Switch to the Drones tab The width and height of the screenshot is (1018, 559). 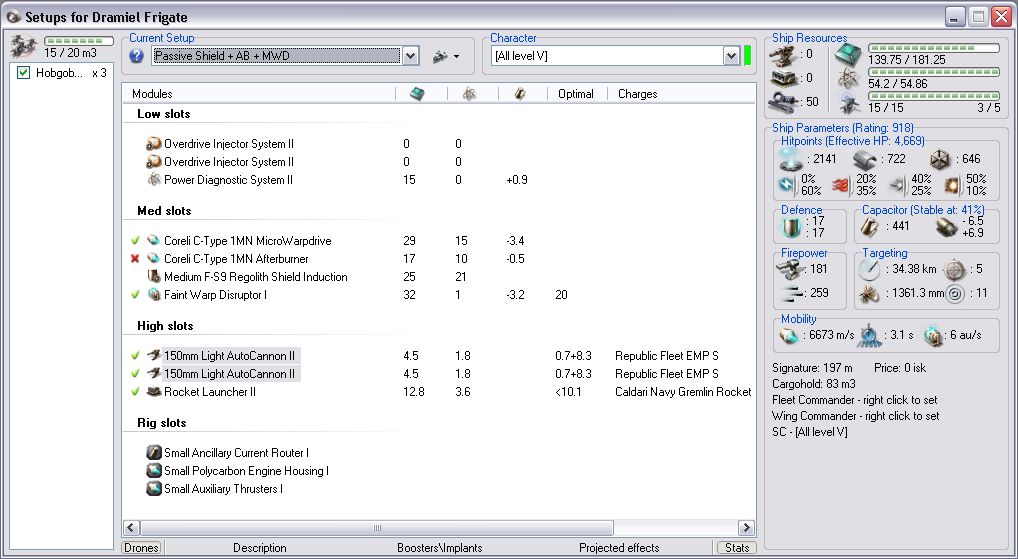coord(141,547)
